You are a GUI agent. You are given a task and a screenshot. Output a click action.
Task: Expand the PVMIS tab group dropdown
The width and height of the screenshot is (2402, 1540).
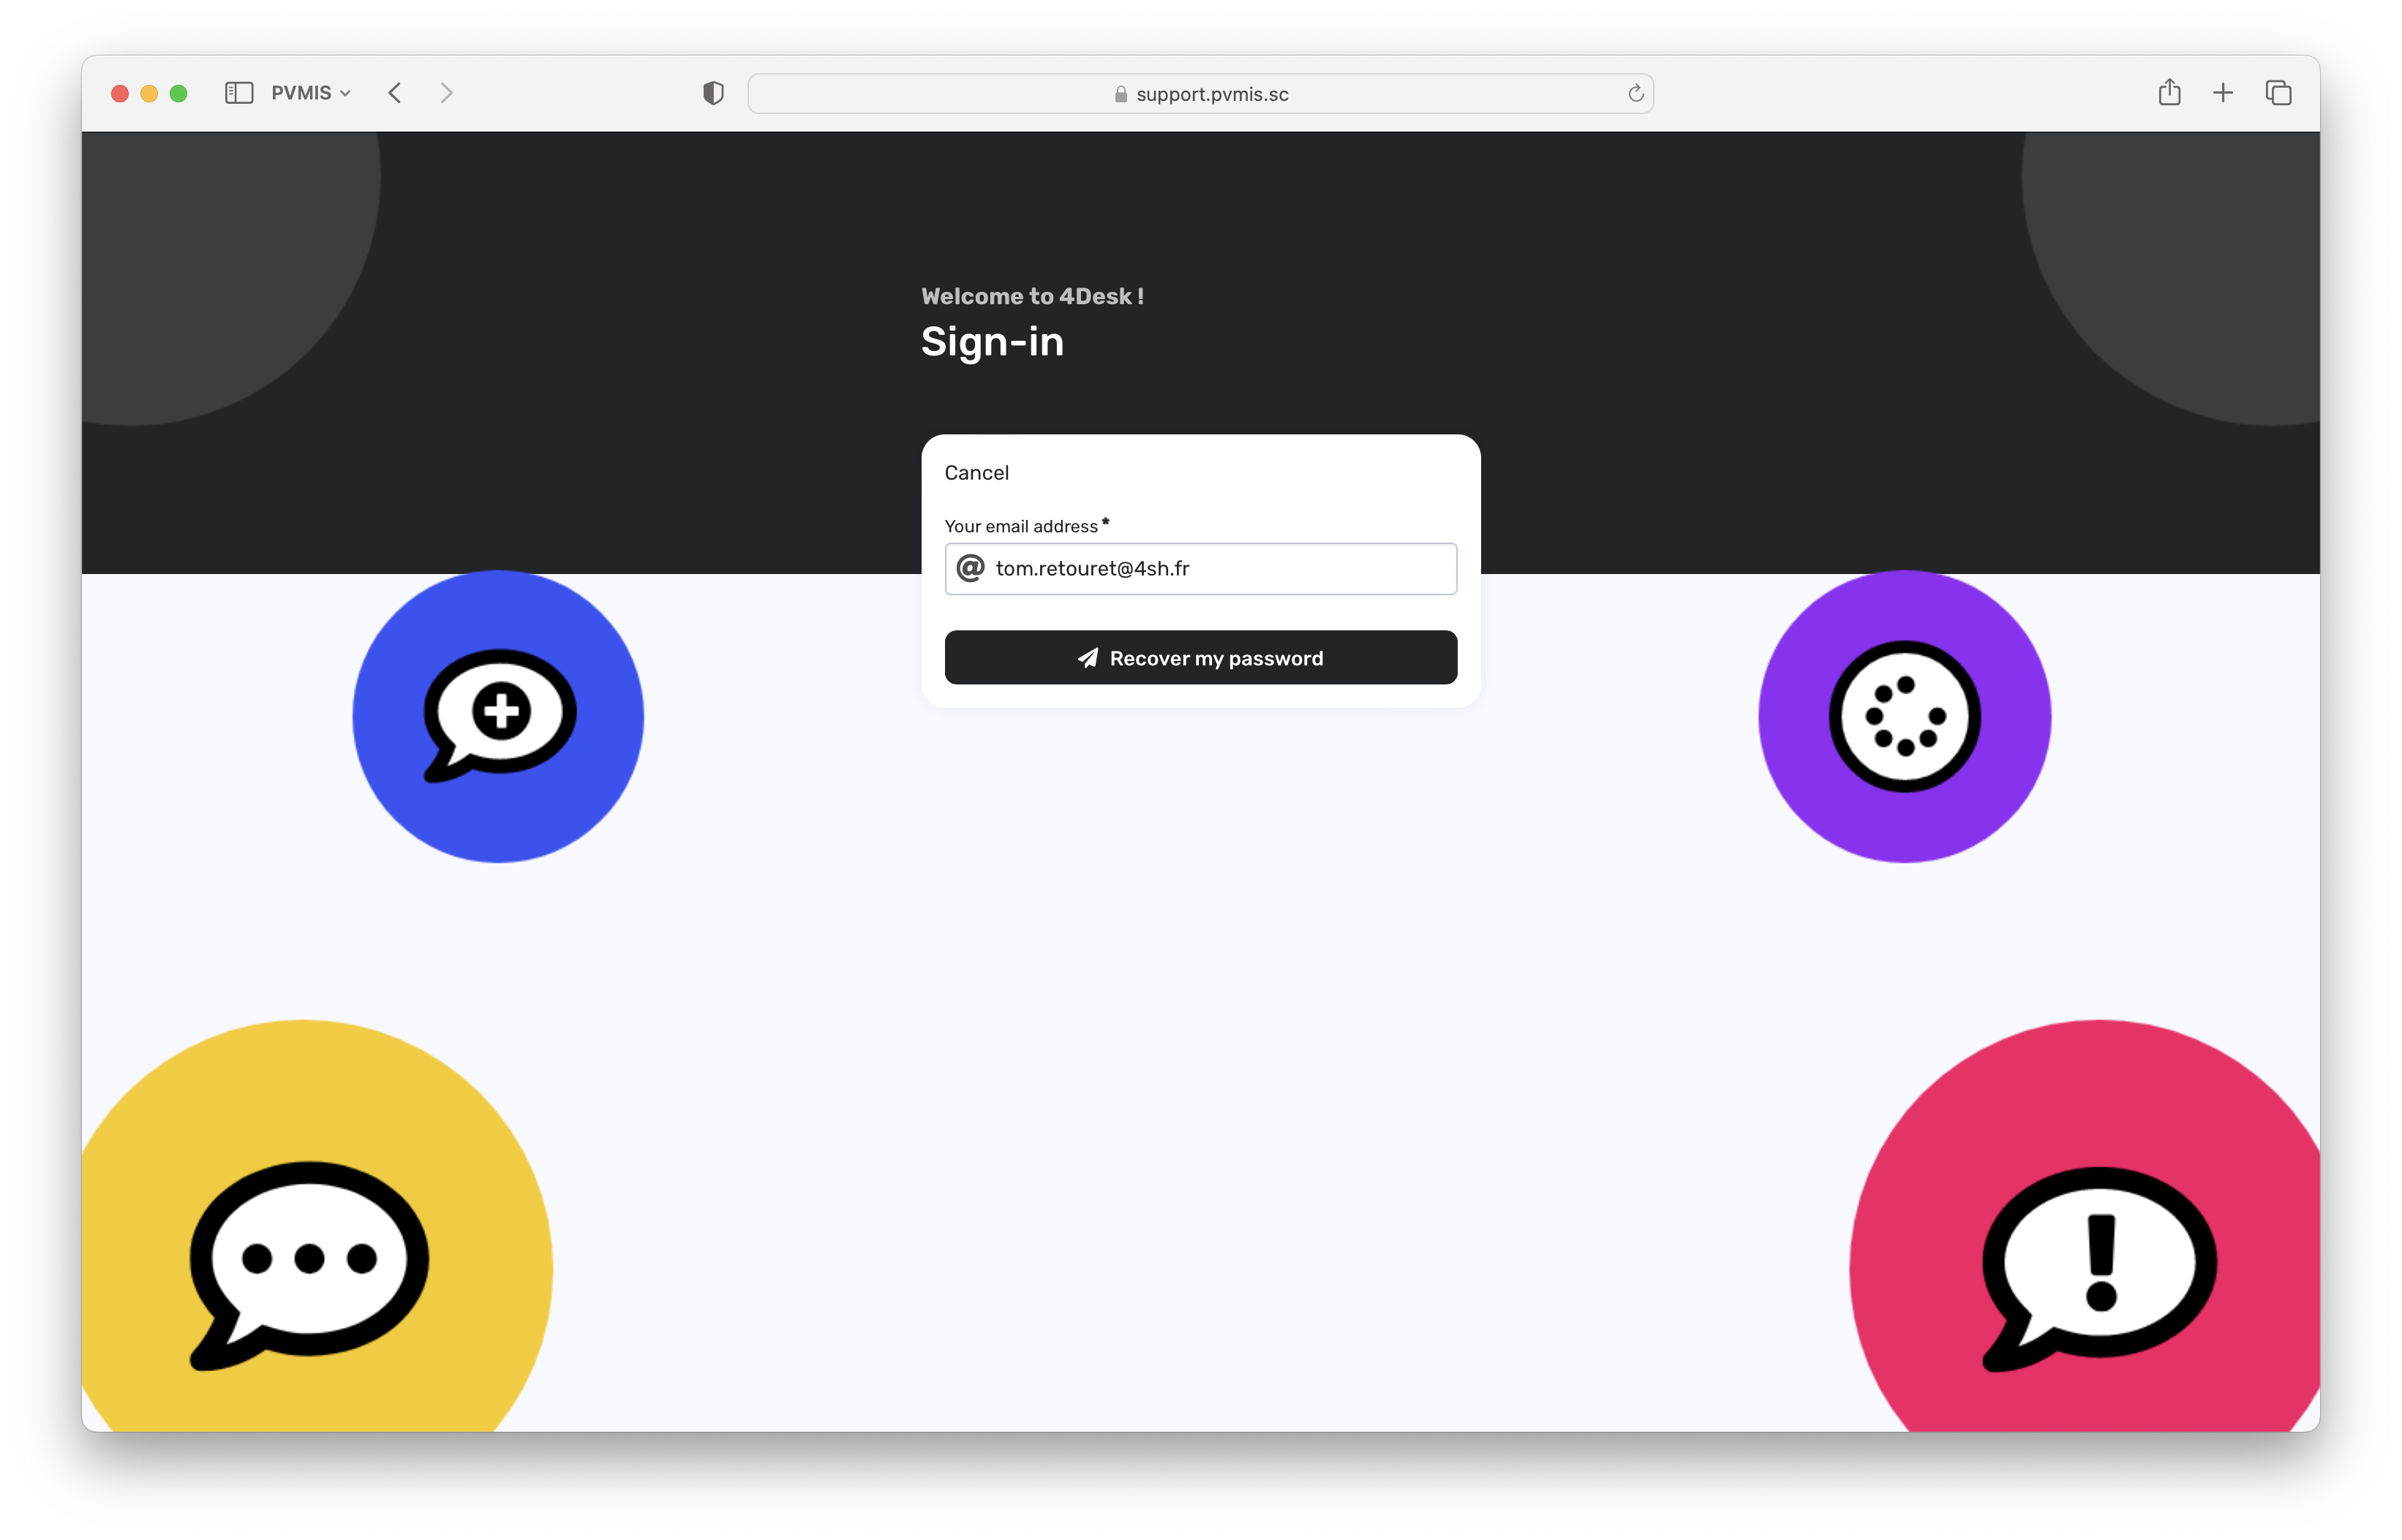point(311,93)
